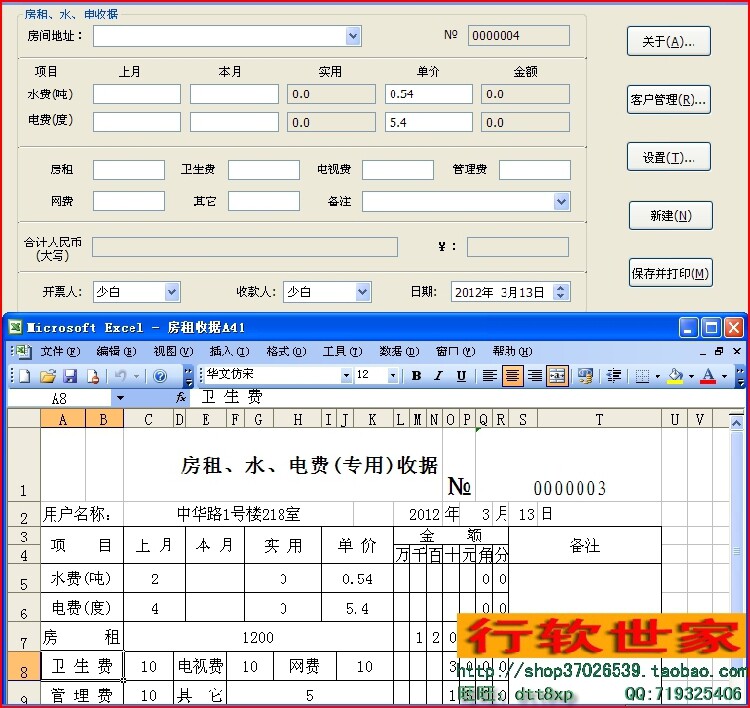Viewport: 750px width, 708px height.
Task: Open 客户管理(R)... customer management
Action: point(669,100)
